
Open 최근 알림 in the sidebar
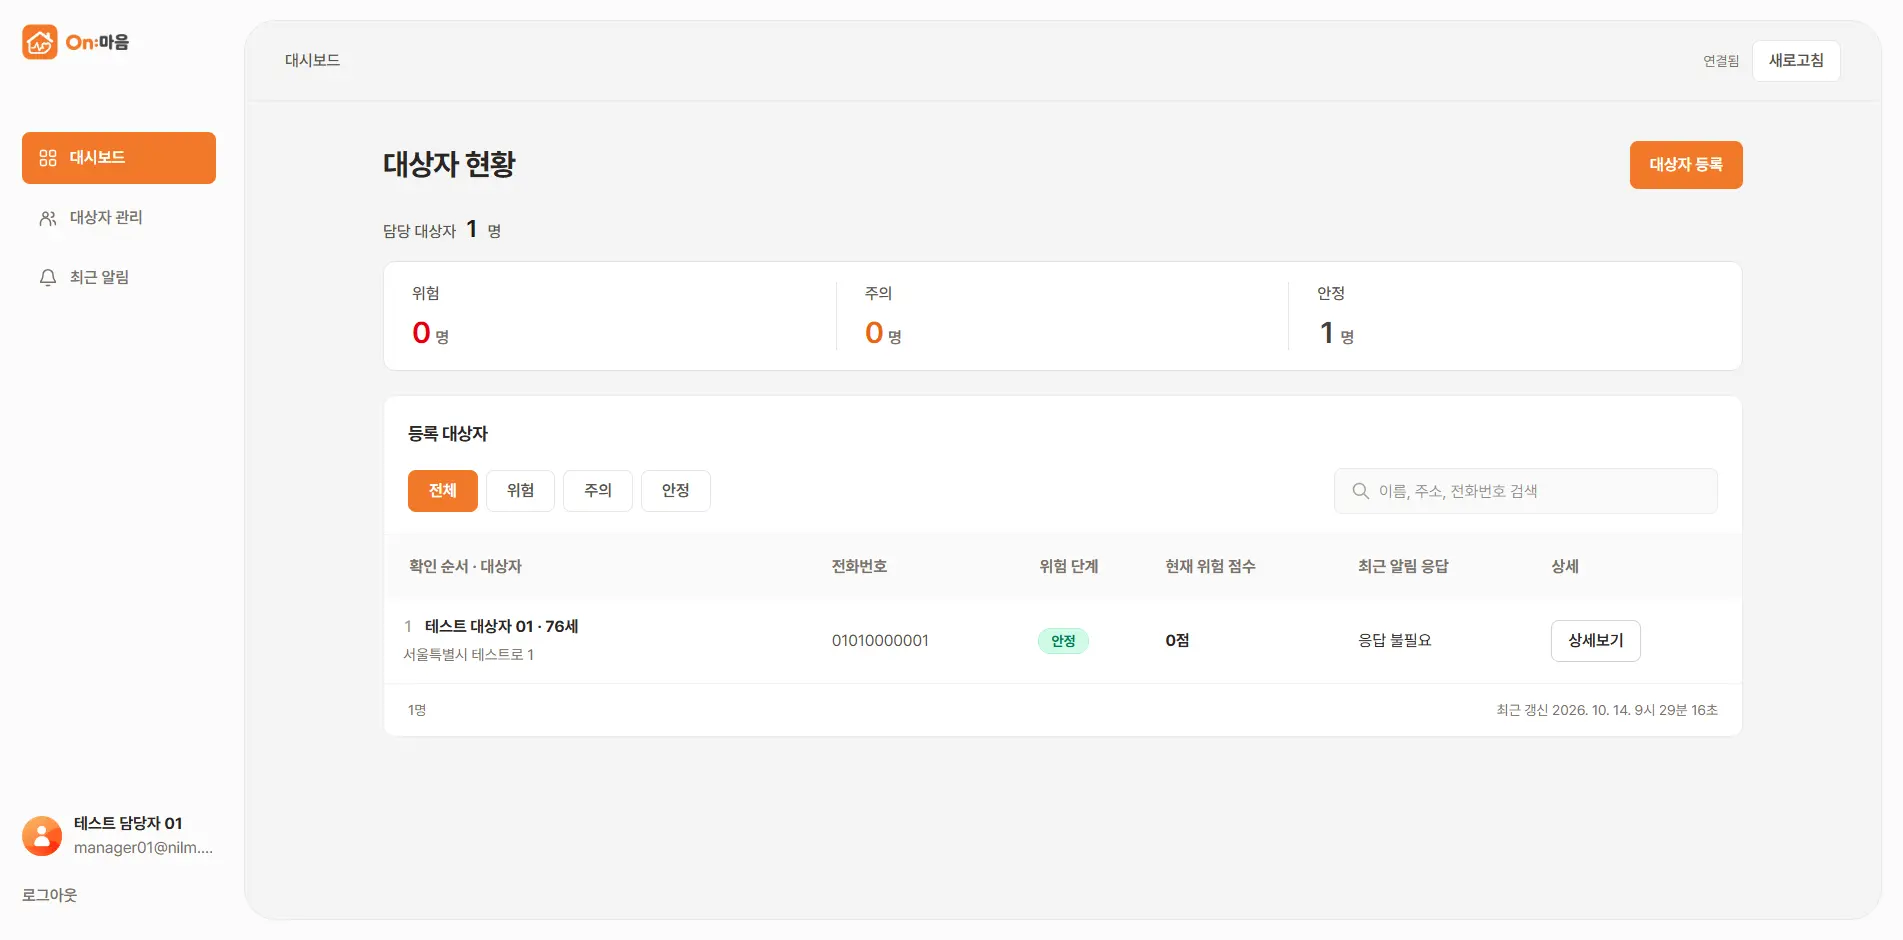pyautogui.click(x=119, y=278)
